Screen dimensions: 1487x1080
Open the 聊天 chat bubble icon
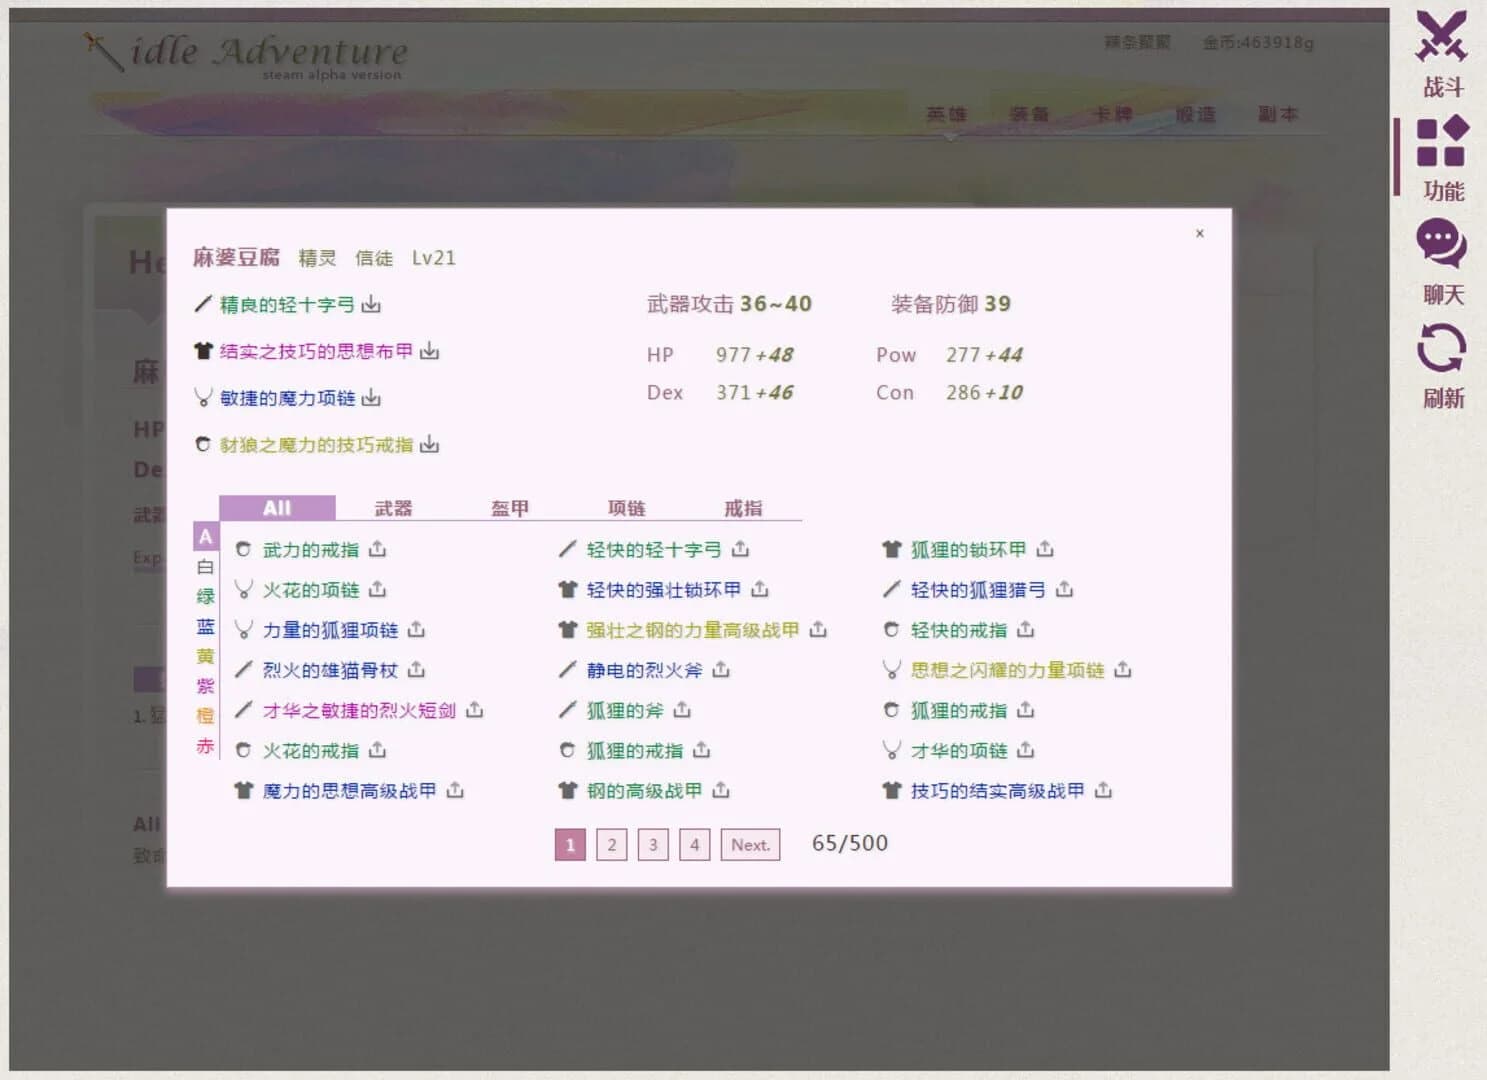[x=1440, y=240]
